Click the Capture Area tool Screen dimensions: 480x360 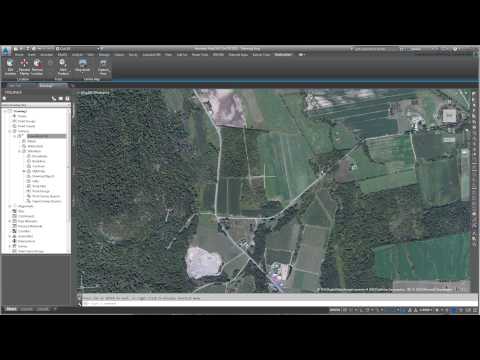[x=103, y=67]
